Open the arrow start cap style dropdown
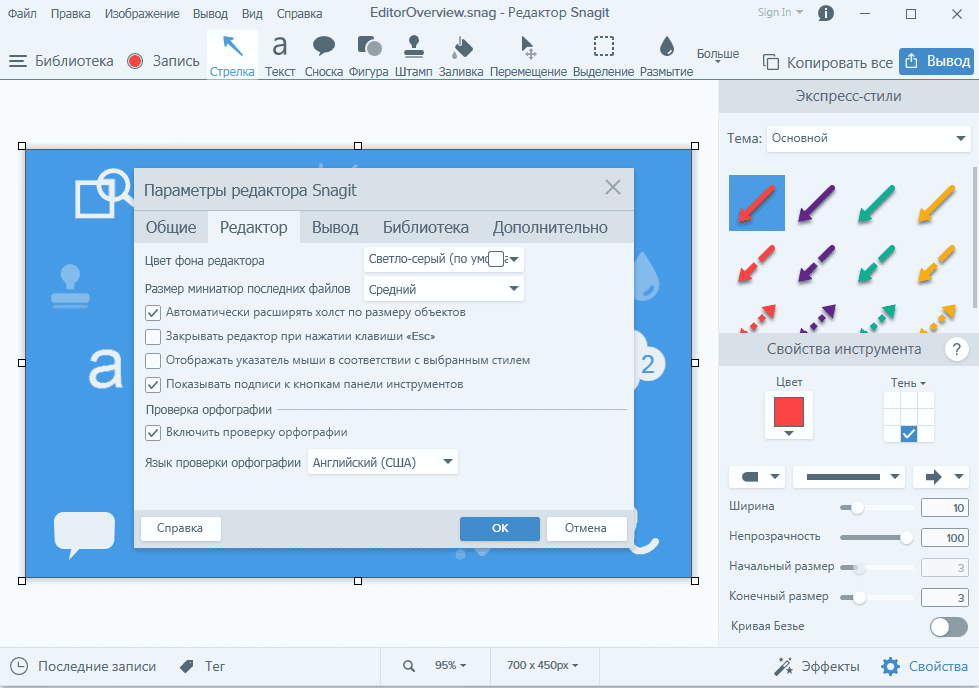 757,477
